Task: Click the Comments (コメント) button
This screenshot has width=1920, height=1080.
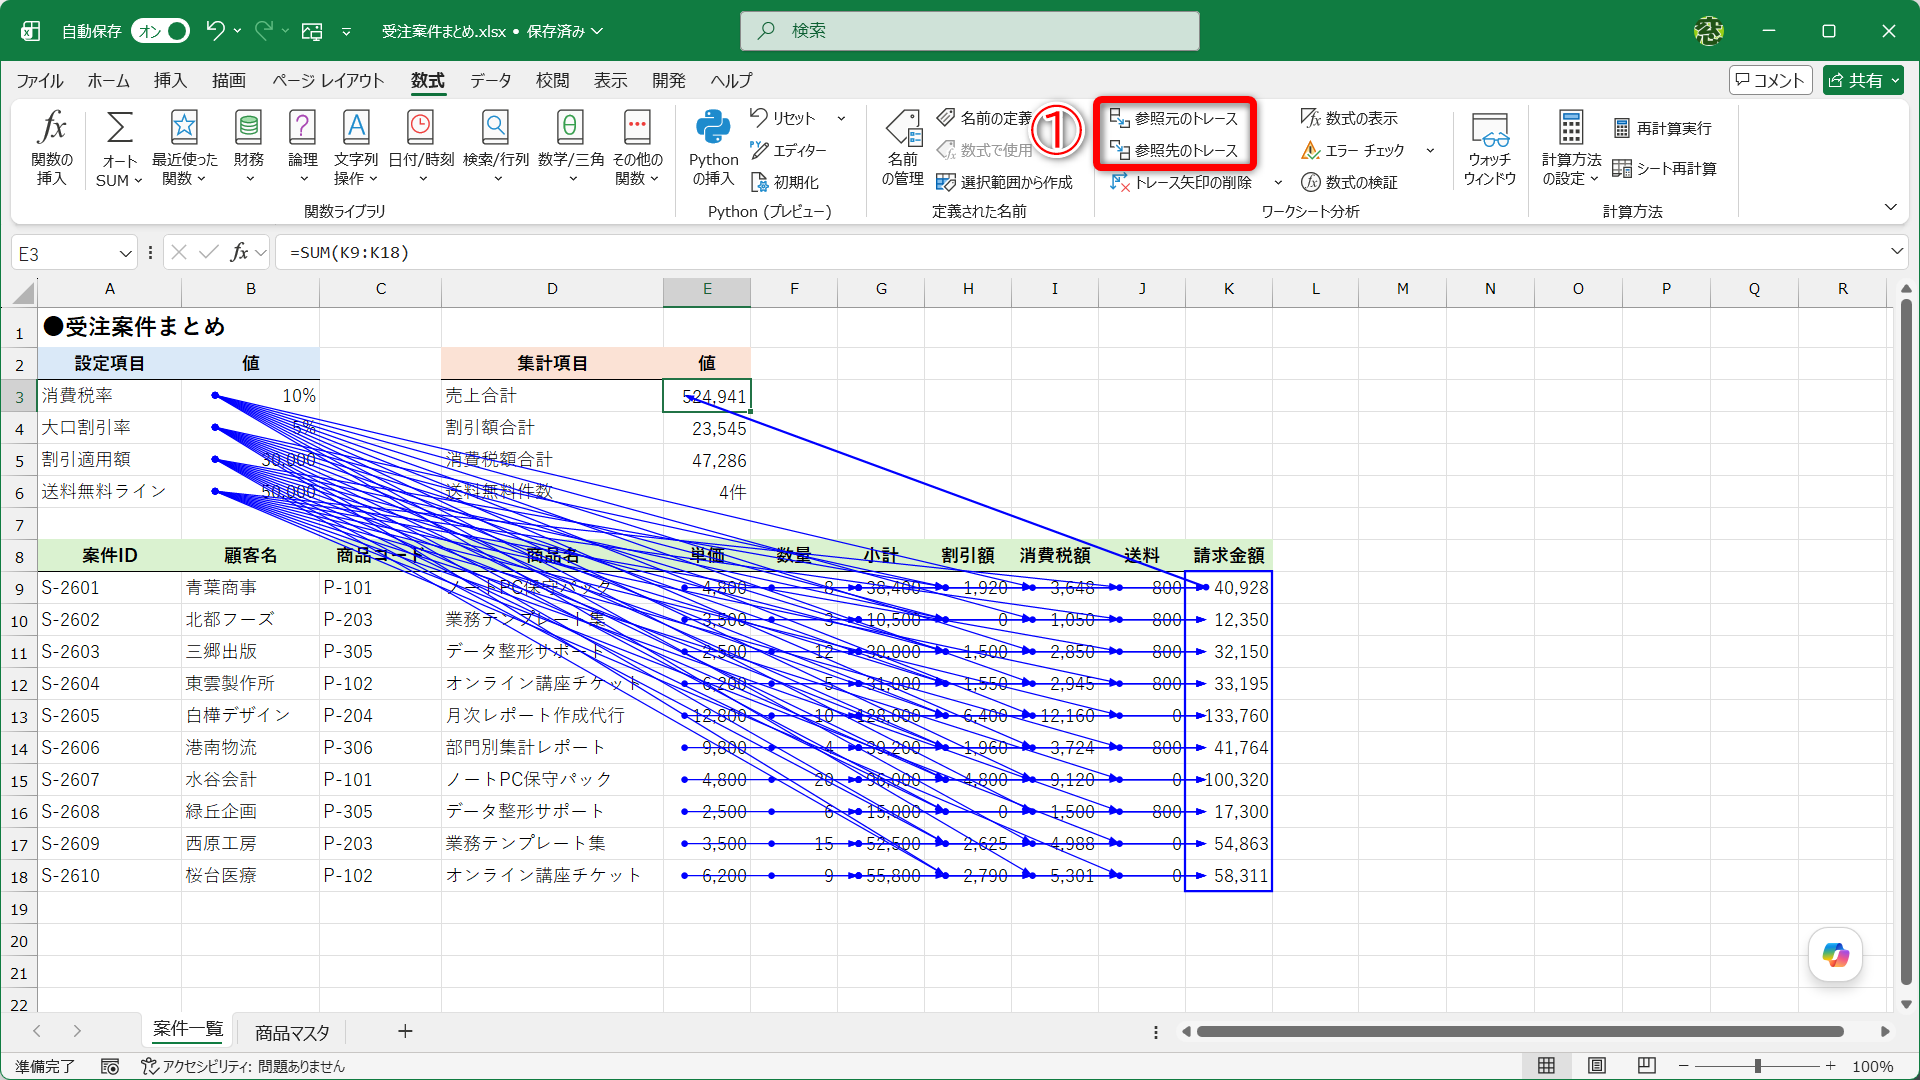Action: pyautogui.click(x=1770, y=80)
